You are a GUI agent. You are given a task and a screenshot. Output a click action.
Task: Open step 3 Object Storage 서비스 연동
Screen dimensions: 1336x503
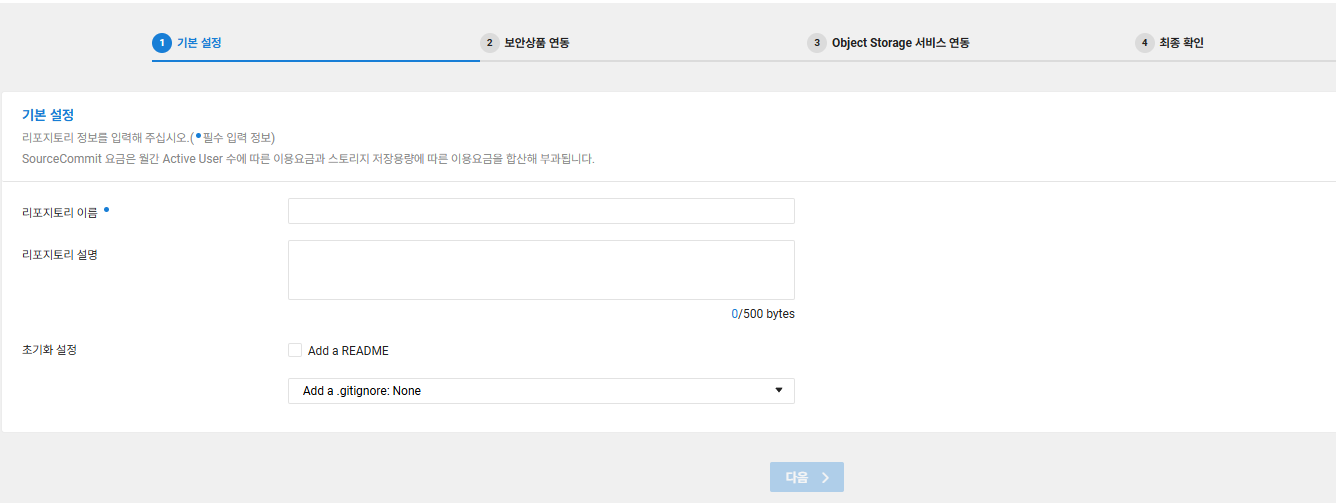[889, 43]
